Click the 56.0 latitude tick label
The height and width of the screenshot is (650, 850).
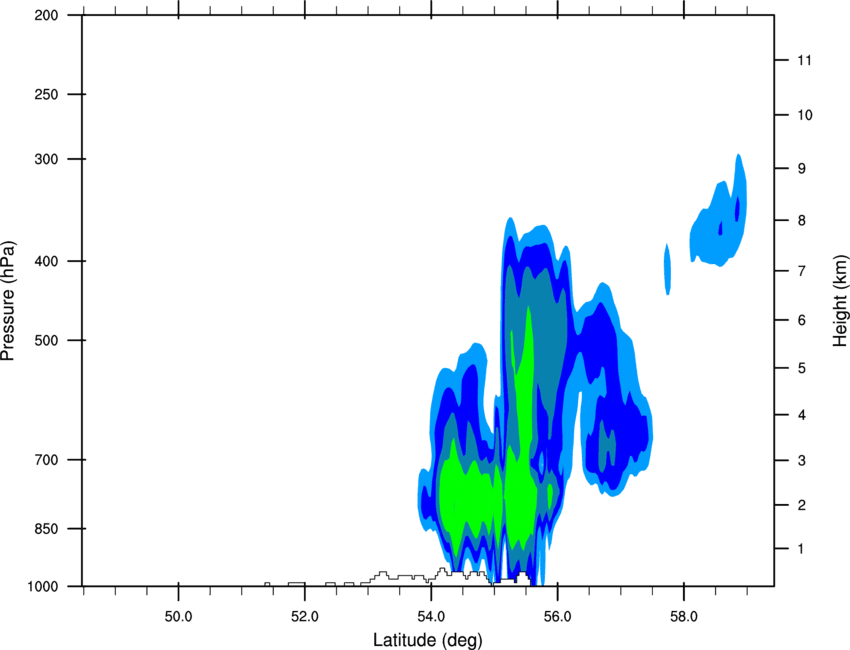coord(557,617)
